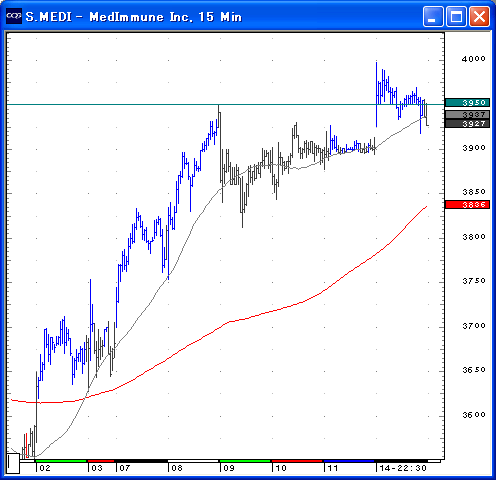
Task: Click the gray 3937 price label
Action: tap(467, 115)
